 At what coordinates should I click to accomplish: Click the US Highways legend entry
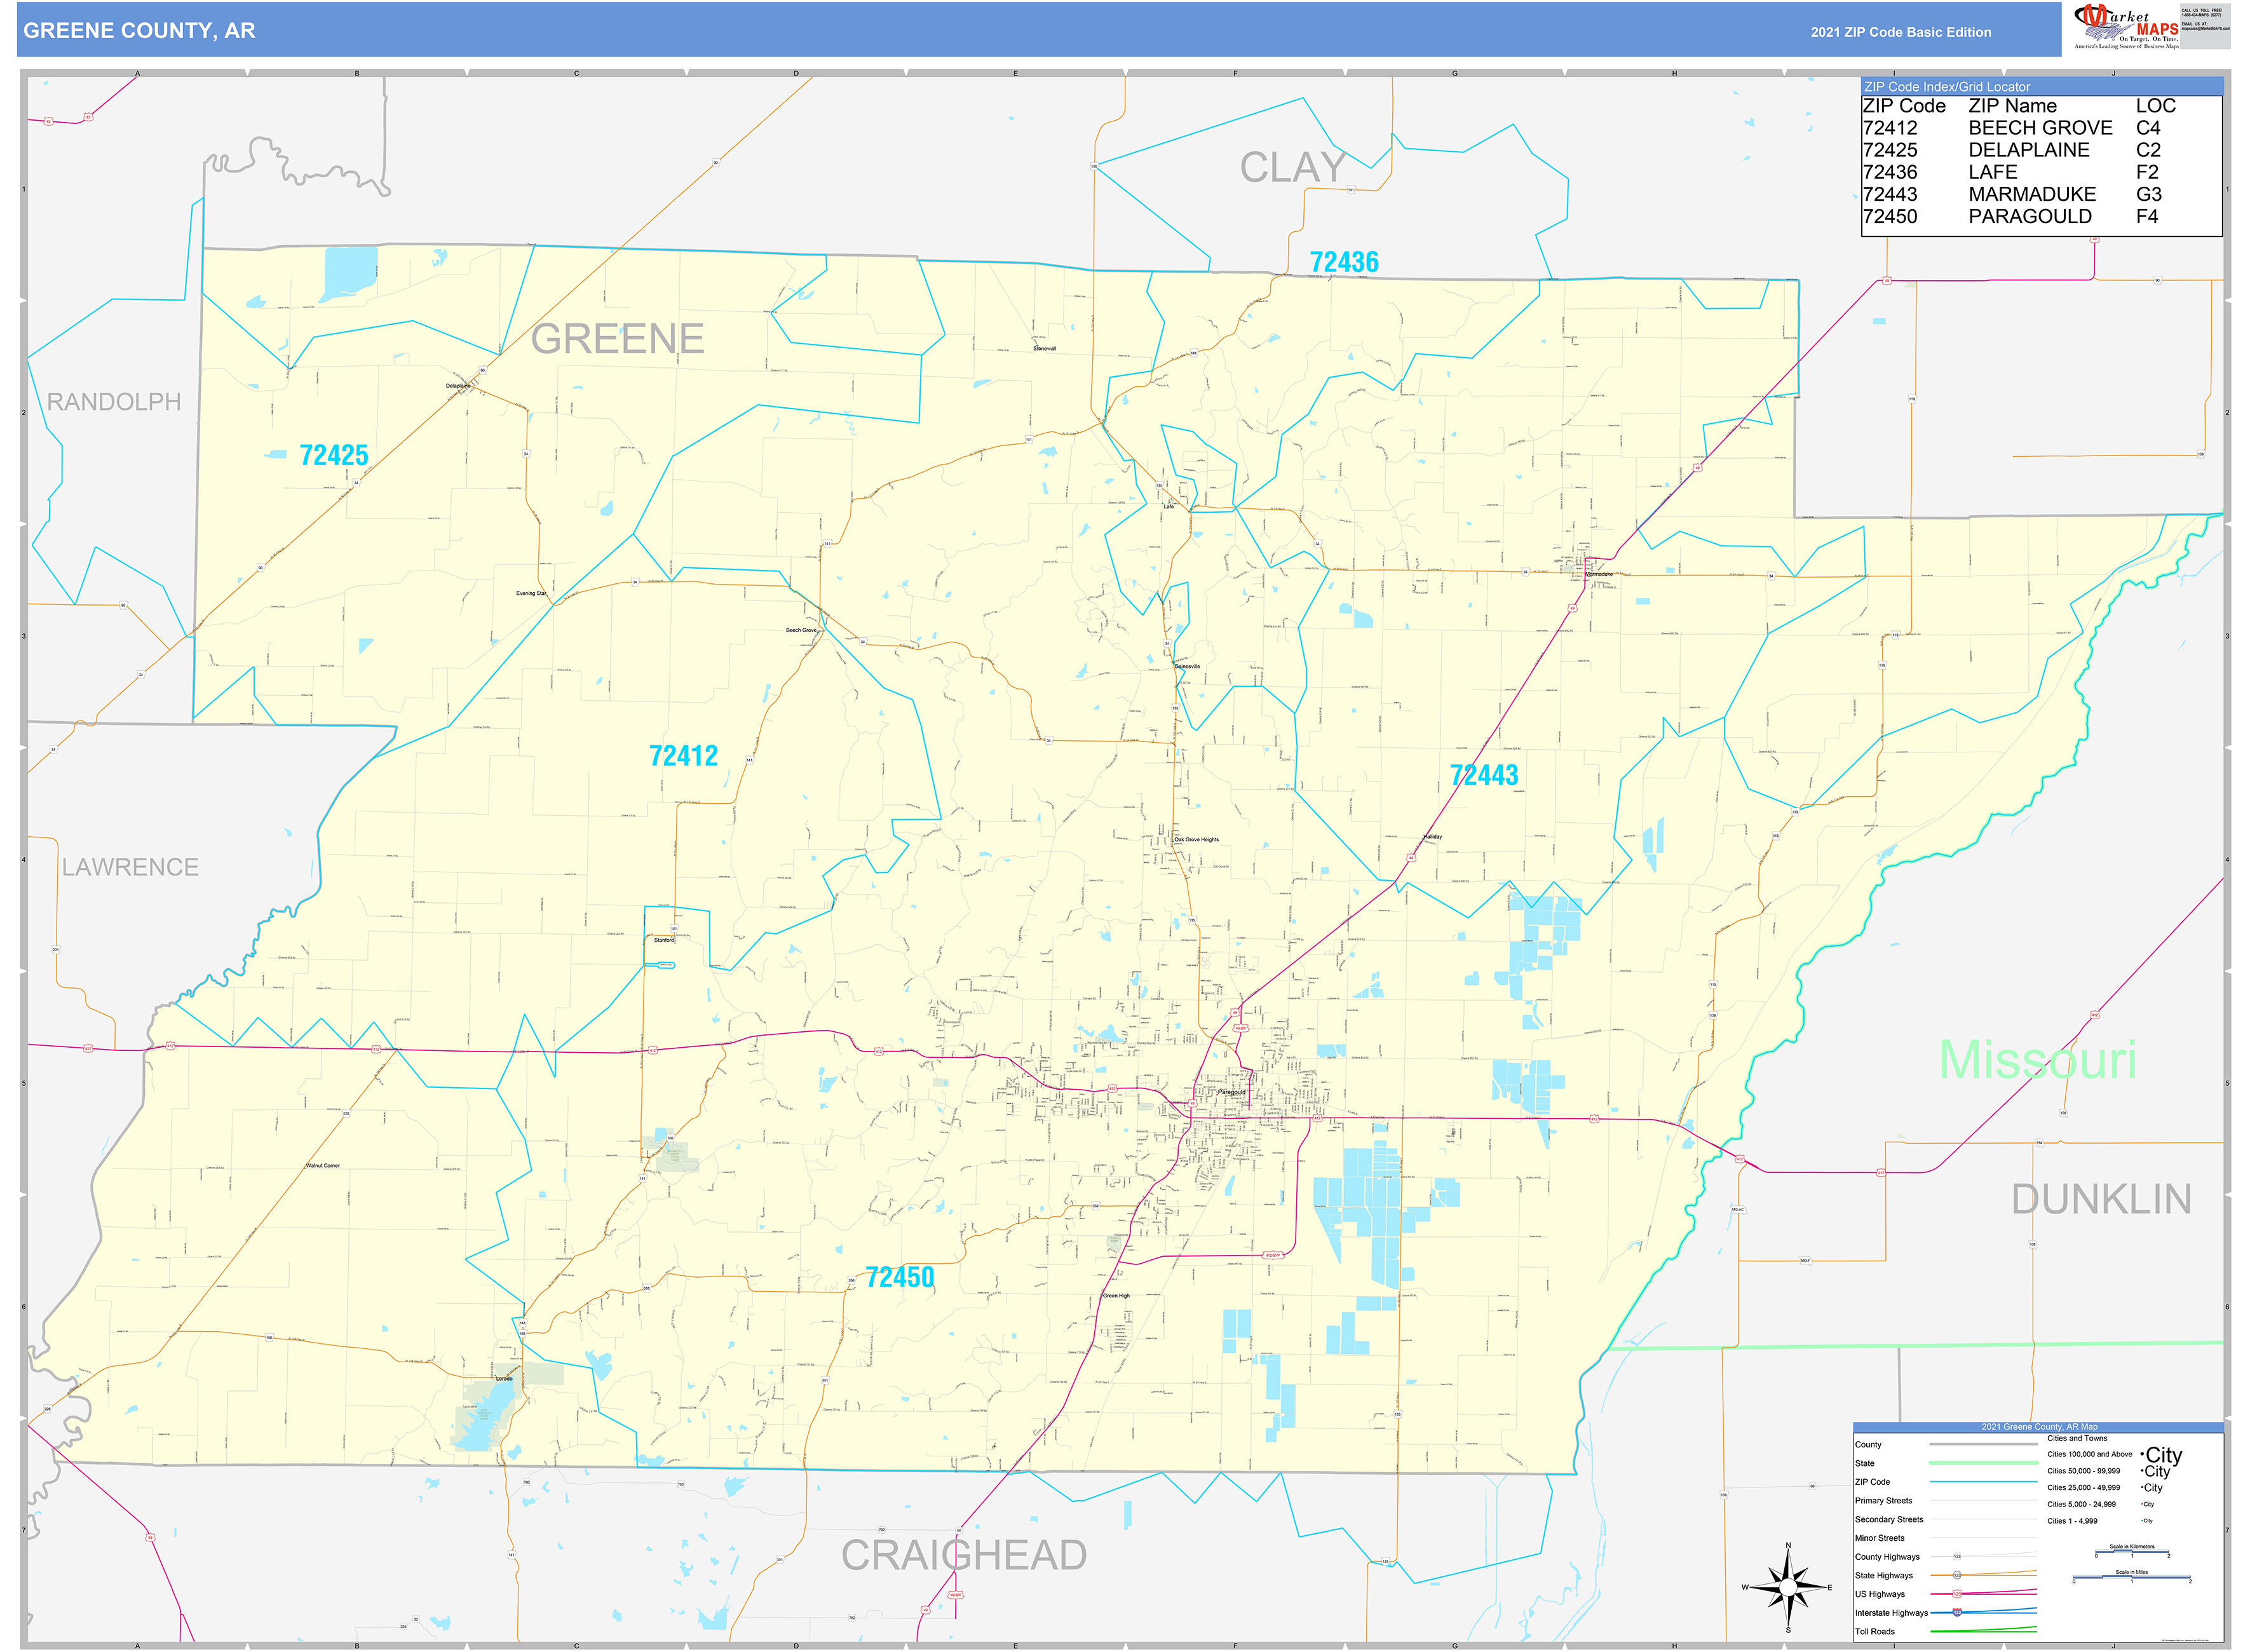[1879, 1594]
